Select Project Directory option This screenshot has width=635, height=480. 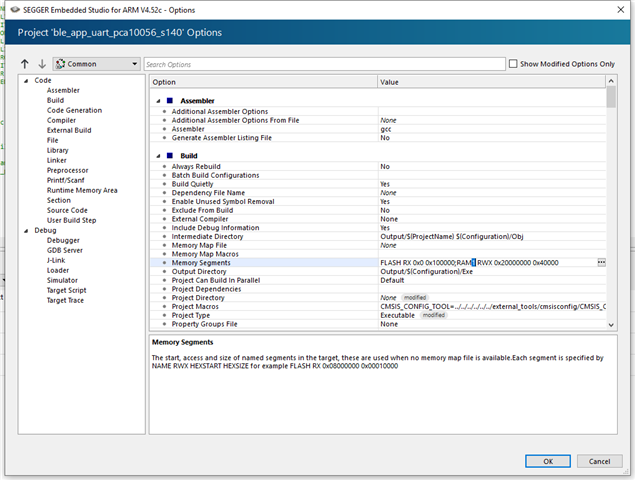(x=378, y=298)
